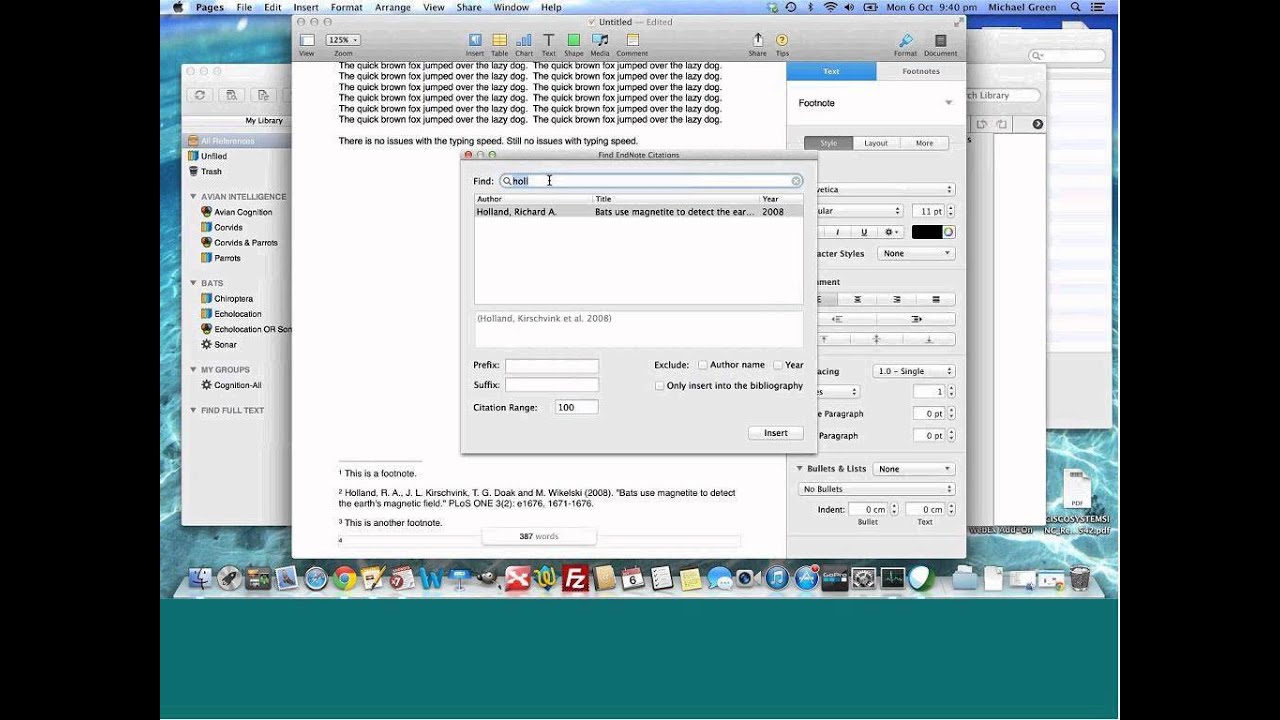
Task: Open the Trash in the Dock
Action: pos(1080,578)
